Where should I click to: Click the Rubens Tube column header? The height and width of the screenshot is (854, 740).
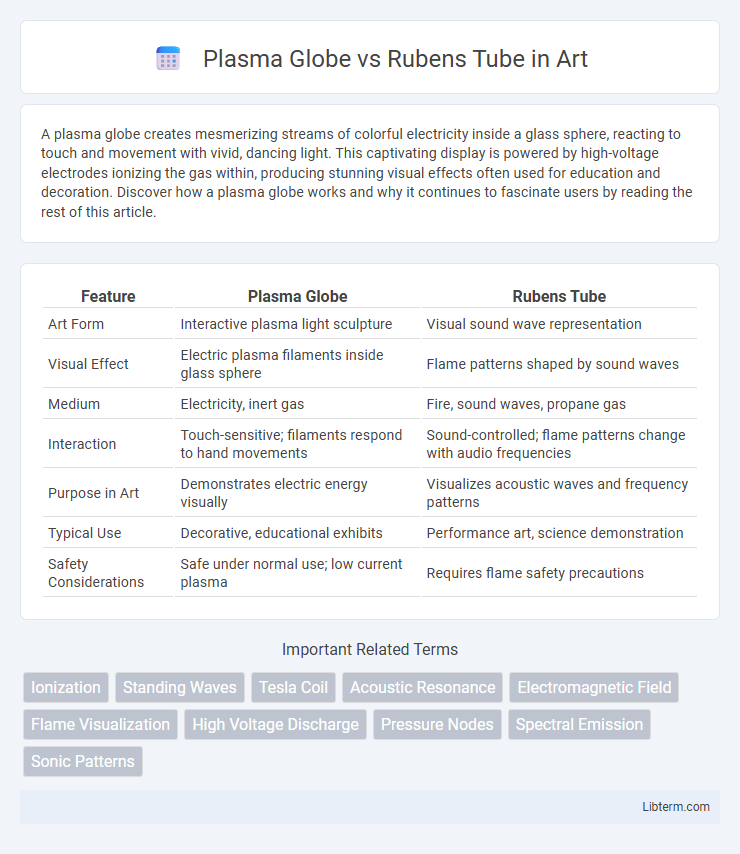(x=559, y=296)
